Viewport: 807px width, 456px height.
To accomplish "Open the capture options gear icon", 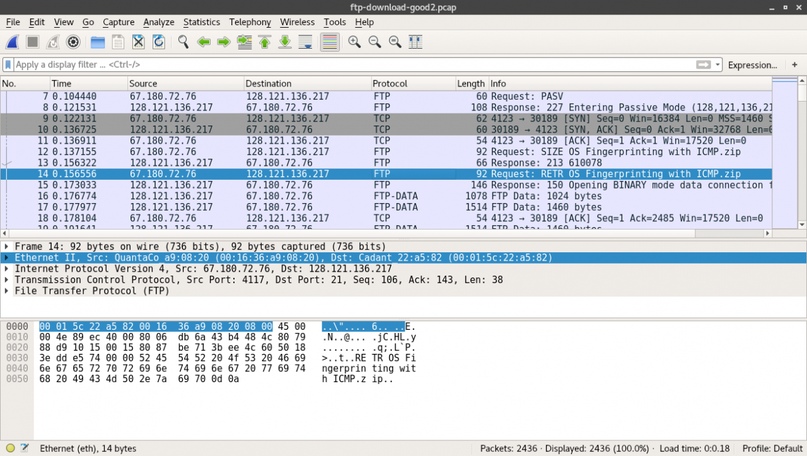I will click(x=73, y=42).
